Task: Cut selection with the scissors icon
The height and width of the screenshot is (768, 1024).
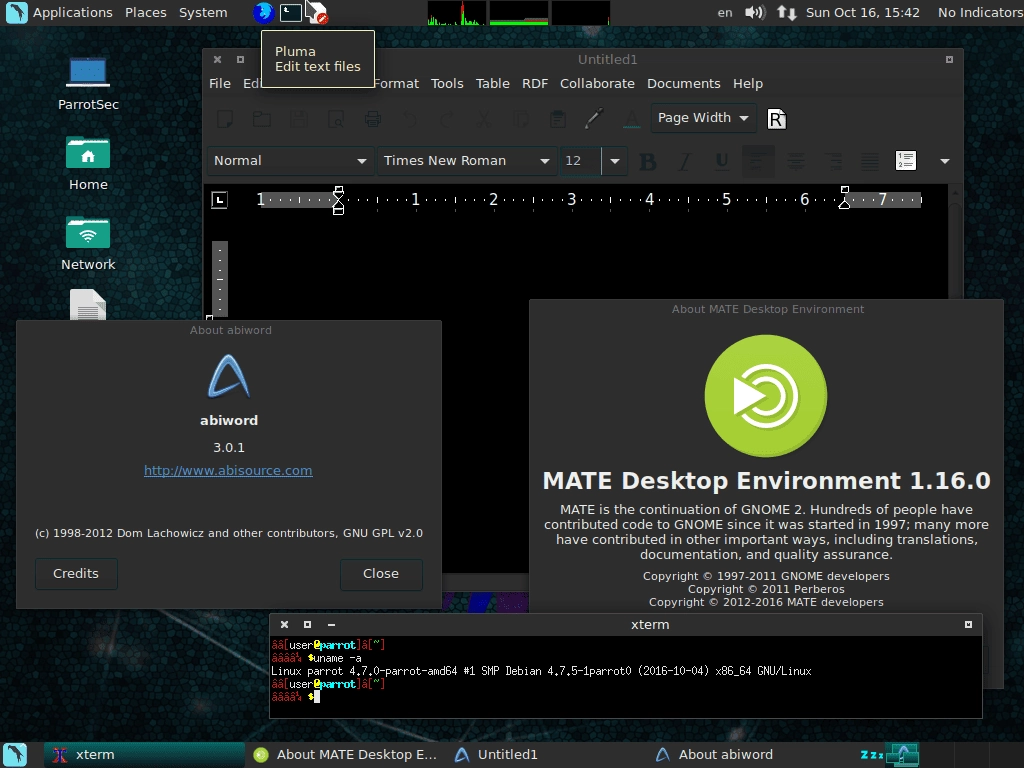Action: click(484, 119)
